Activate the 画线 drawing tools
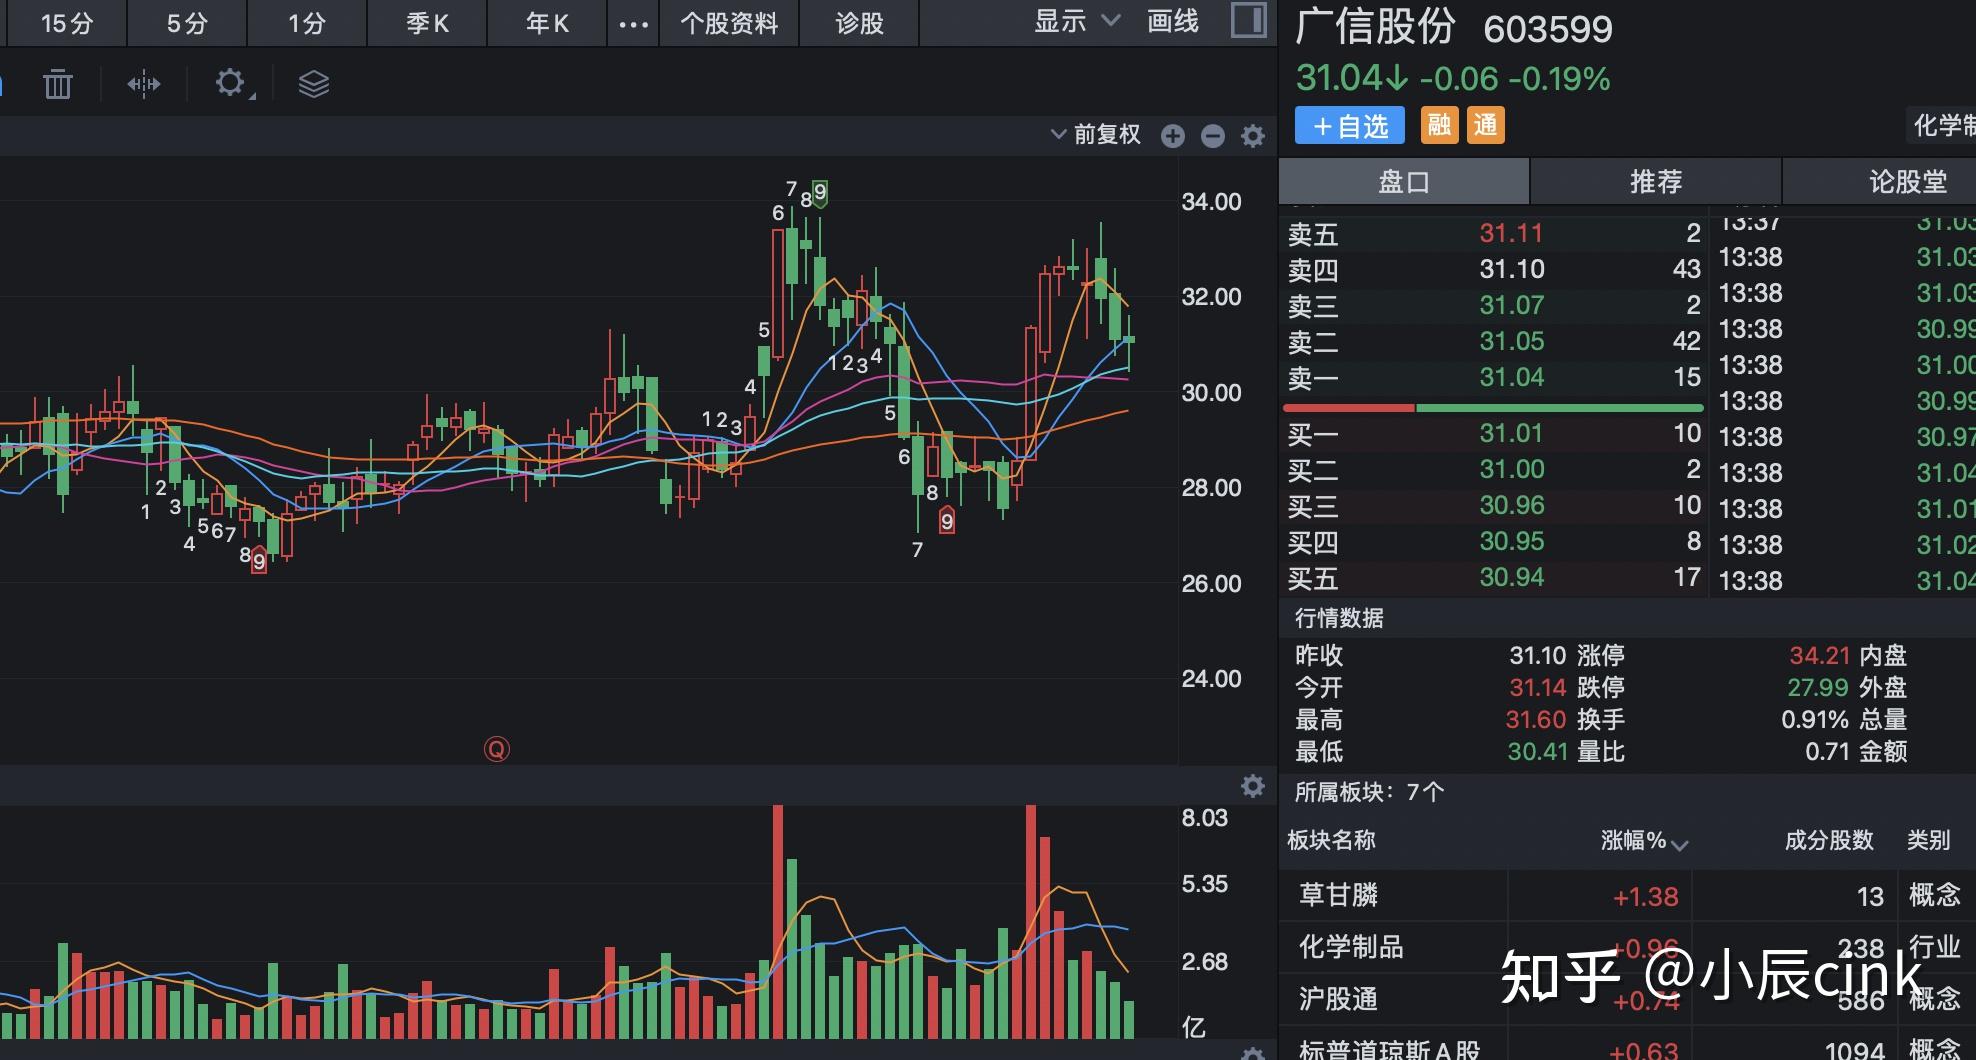 point(1173,21)
